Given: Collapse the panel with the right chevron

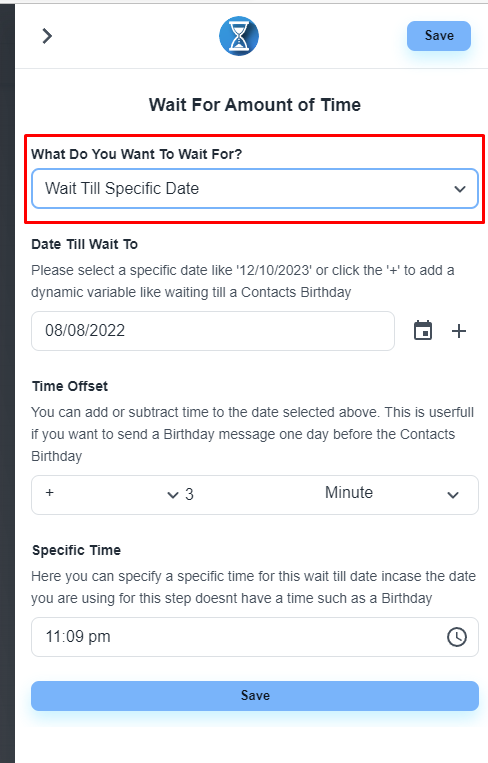Looking at the screenshot, I should pyautogui.click(x=47, y=36).
